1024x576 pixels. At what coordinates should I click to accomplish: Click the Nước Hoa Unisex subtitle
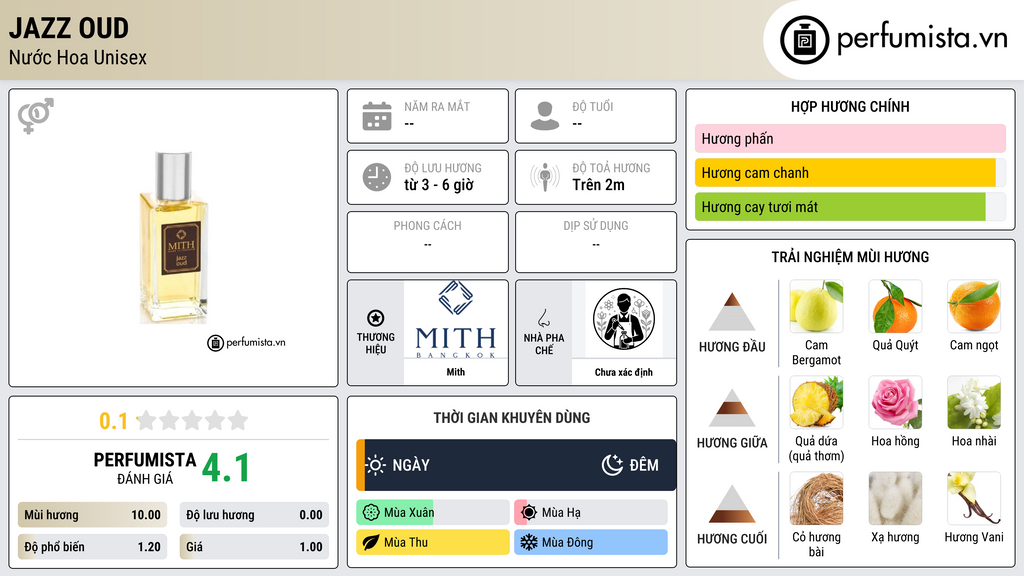coord(78,58)
